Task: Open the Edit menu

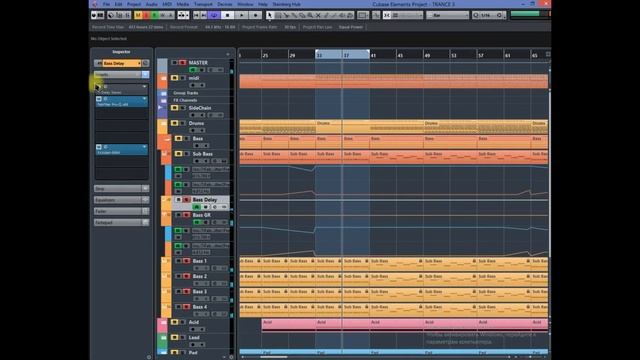Action: 118,4
